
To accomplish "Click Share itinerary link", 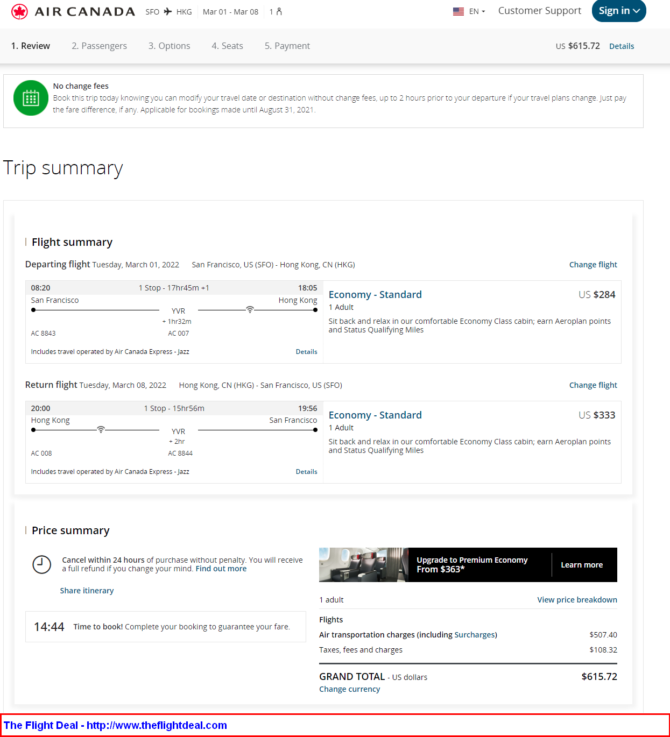I will pyautogui.click(x=87, y=590).
